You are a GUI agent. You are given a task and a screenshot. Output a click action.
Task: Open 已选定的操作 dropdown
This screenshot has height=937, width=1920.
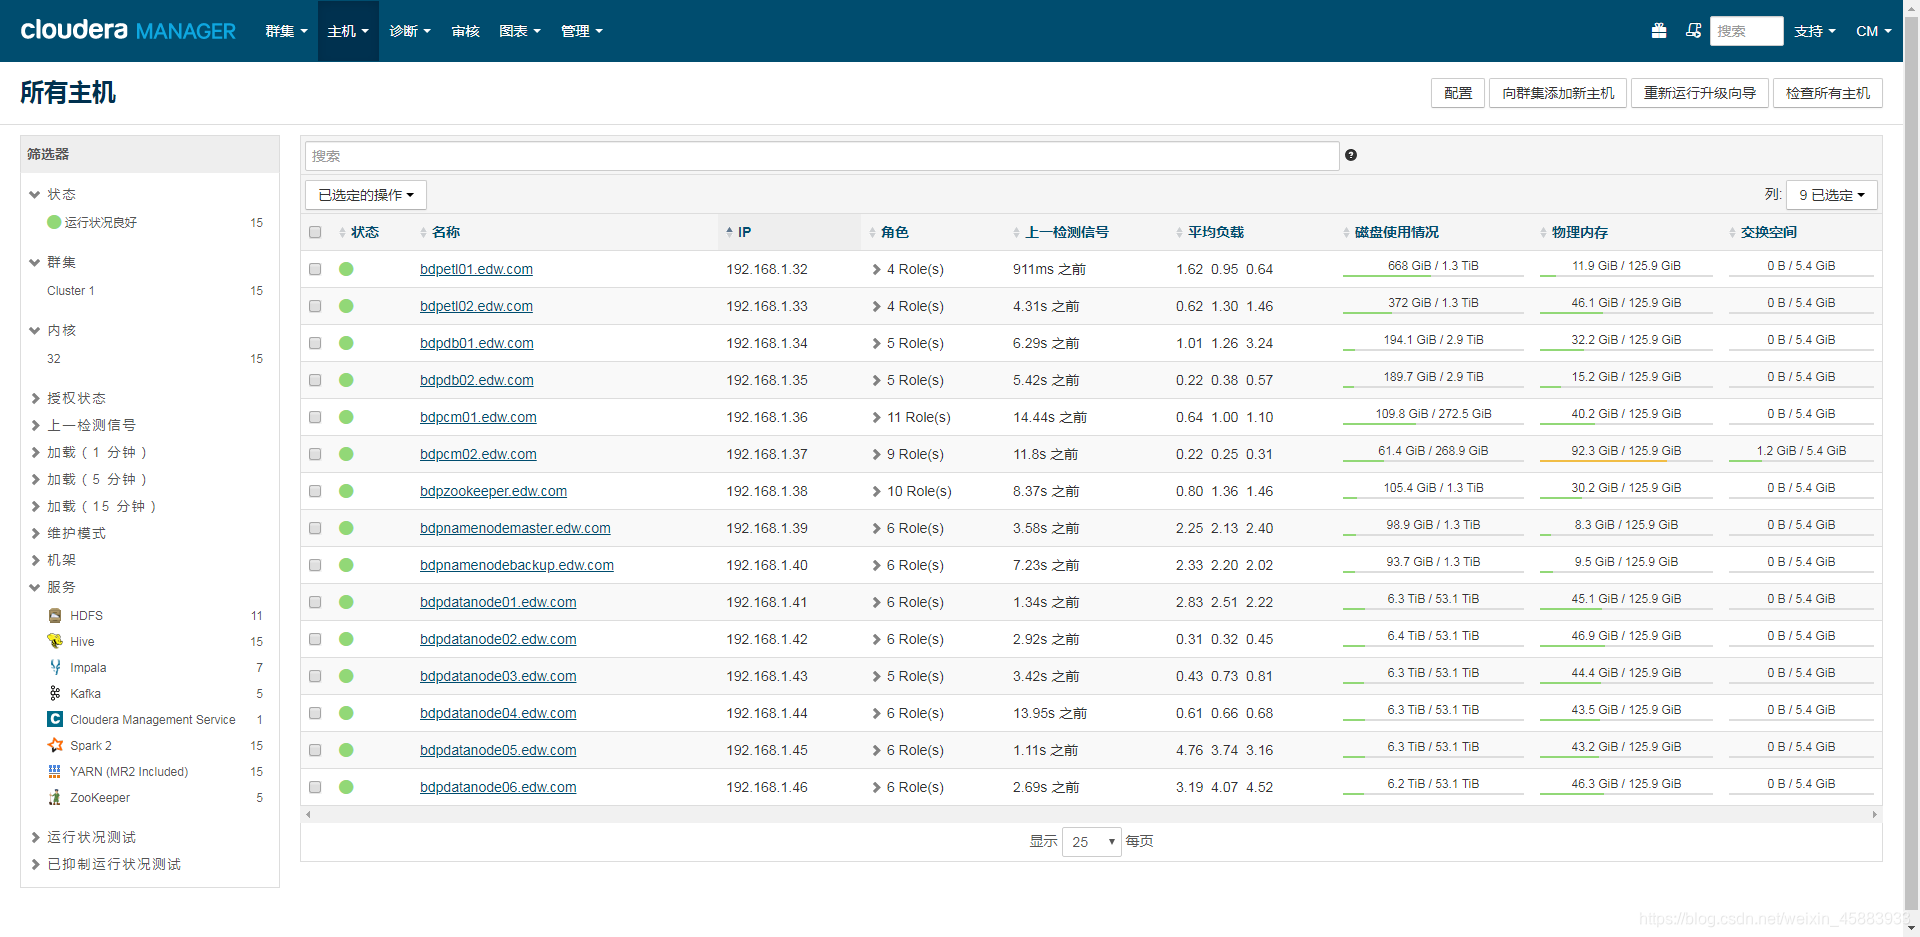point(366,195)
